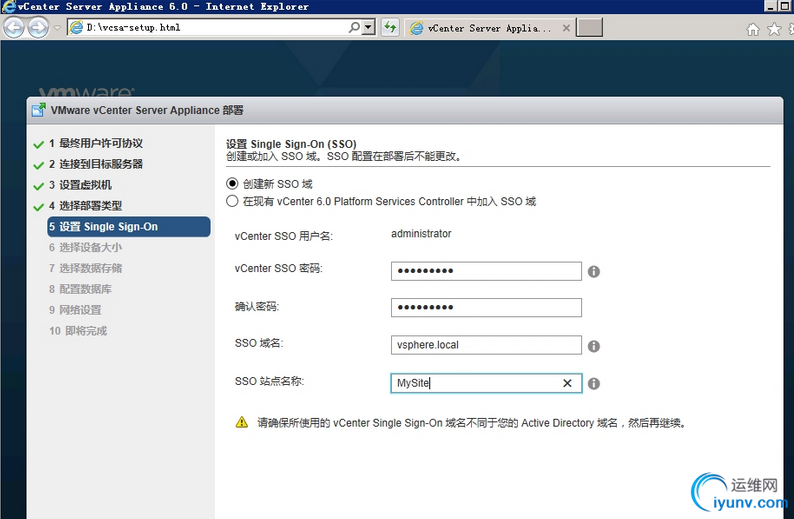Click green checkmark beside 设置虚拟机
This screenshot has width=794, height=519.
point(38,186)
